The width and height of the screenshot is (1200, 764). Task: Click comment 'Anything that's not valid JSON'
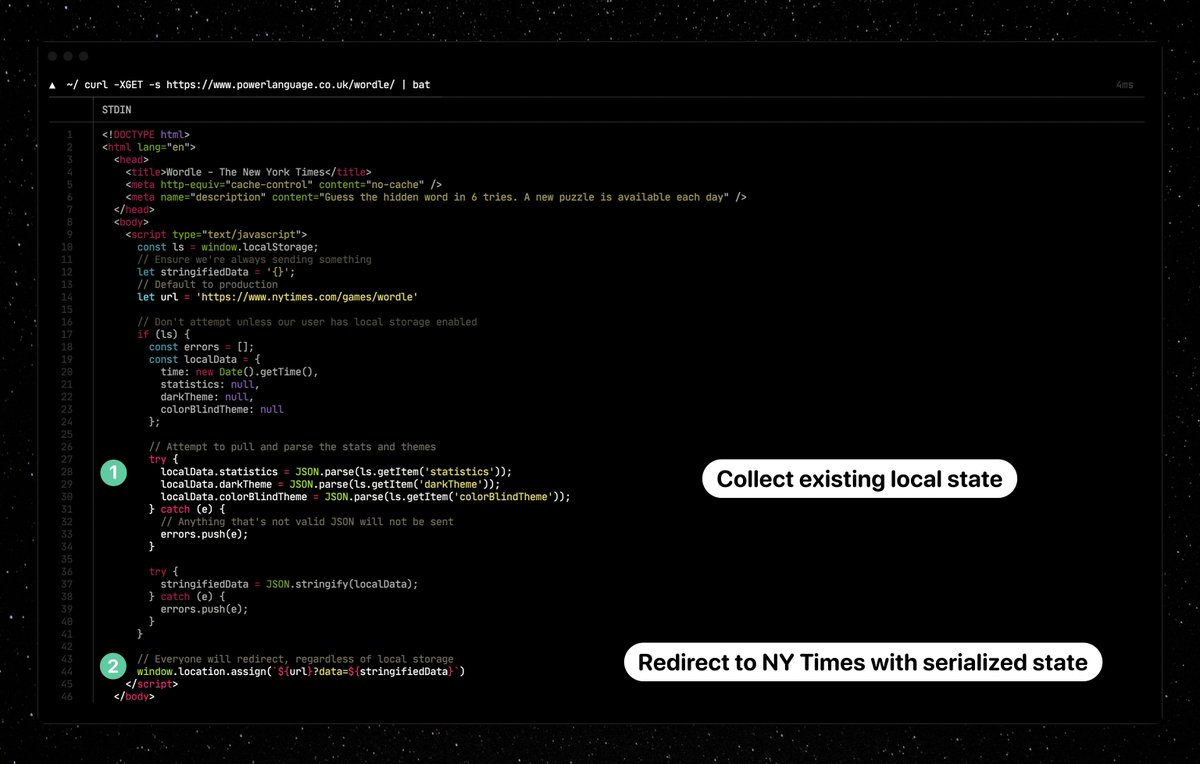(x=307, y=521)
